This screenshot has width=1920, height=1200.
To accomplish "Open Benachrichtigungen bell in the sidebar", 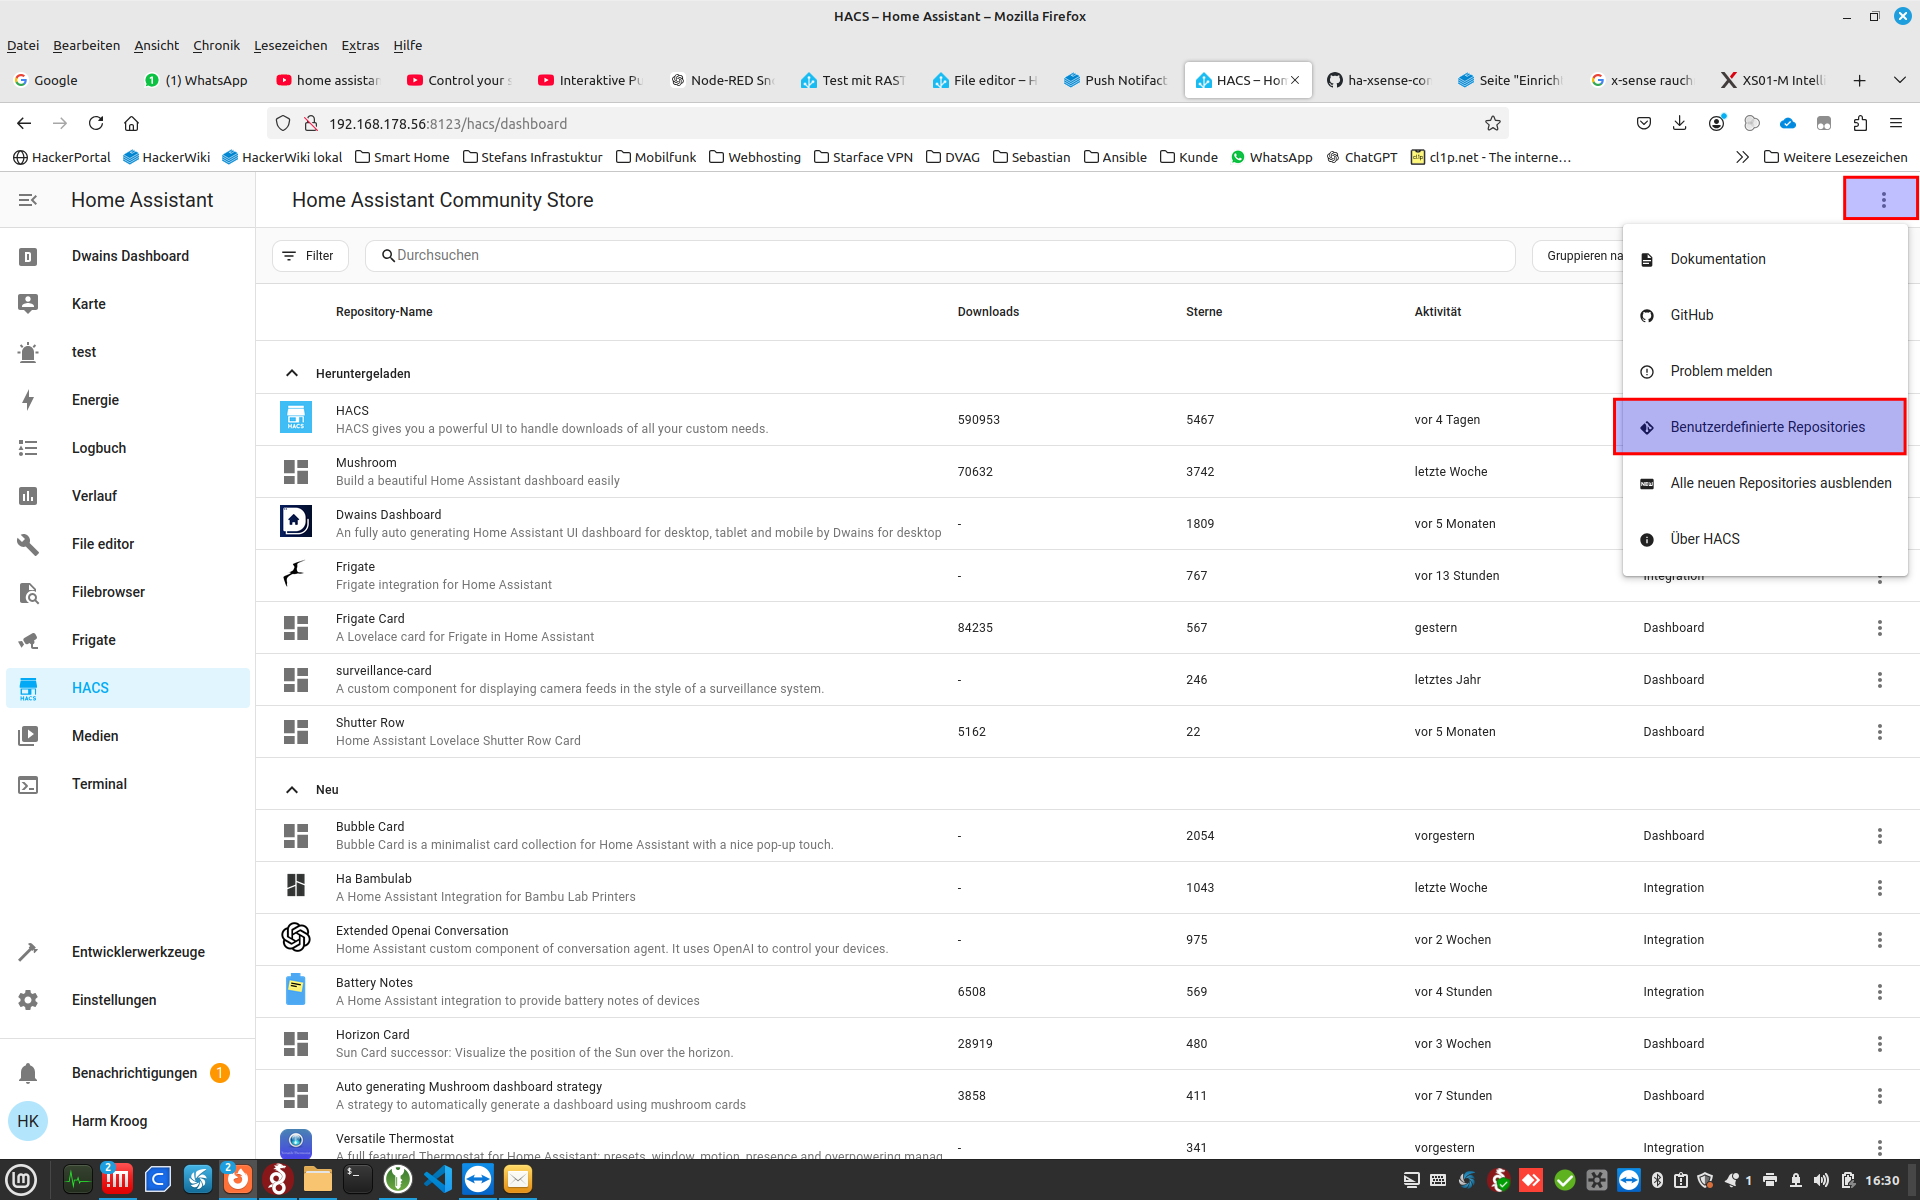I will point(28,1073).
